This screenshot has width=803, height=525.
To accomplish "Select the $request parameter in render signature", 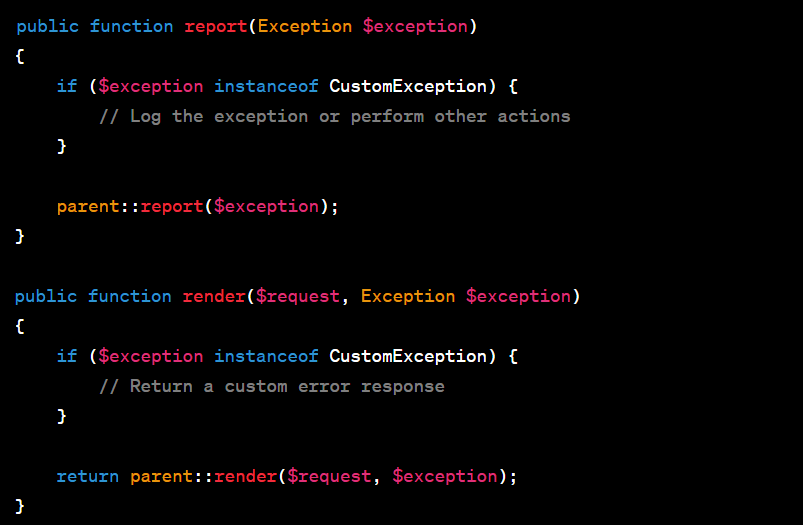I will 298,297.
